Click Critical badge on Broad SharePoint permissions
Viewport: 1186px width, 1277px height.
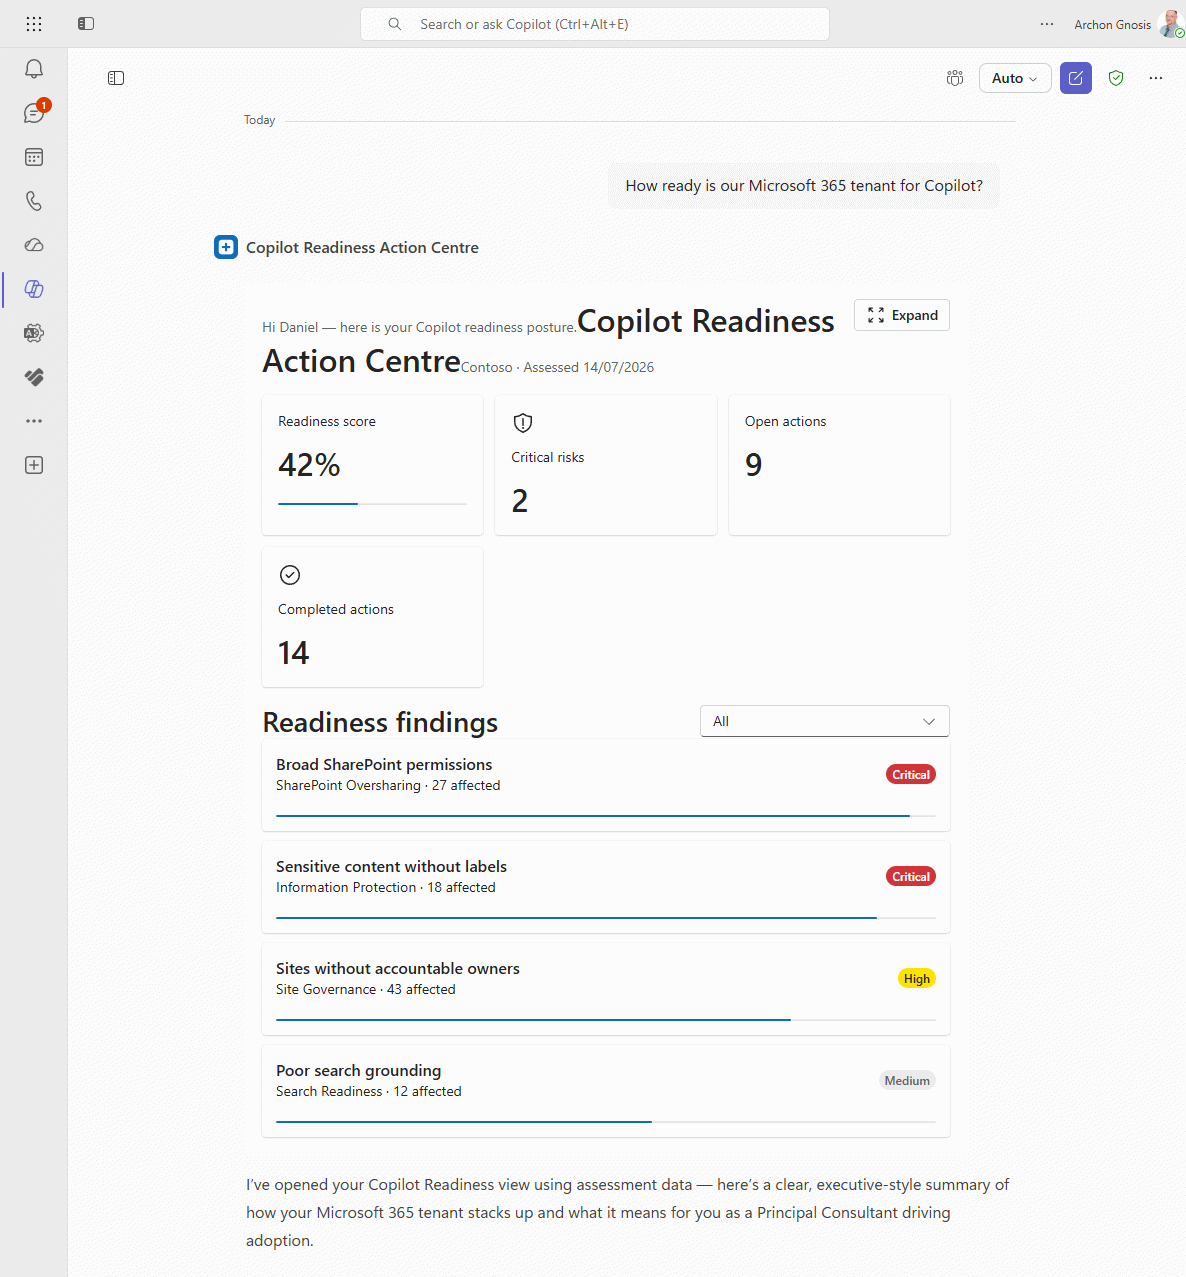911,775
